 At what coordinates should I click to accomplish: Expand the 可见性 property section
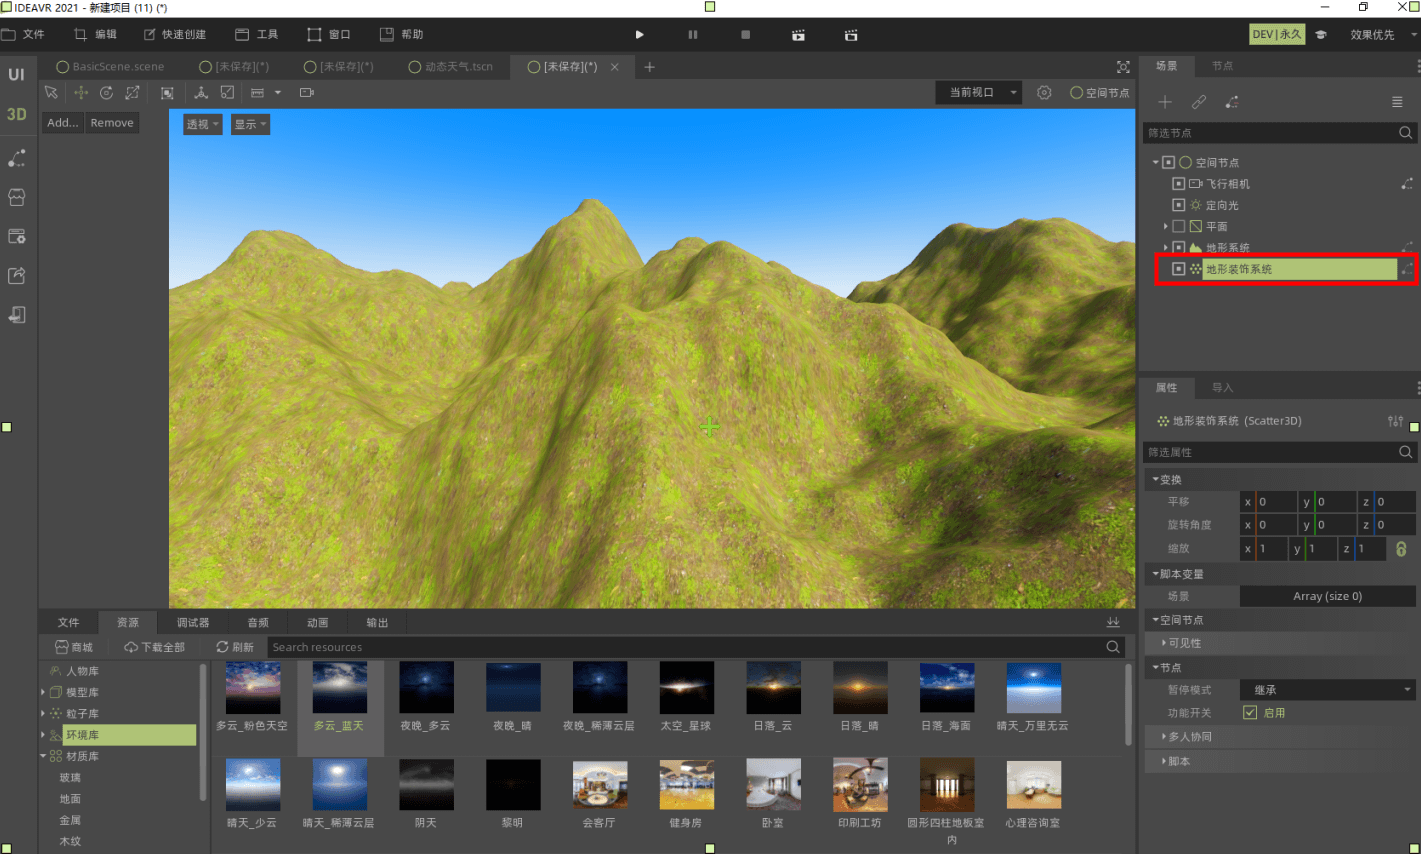tap(1280, 643)
